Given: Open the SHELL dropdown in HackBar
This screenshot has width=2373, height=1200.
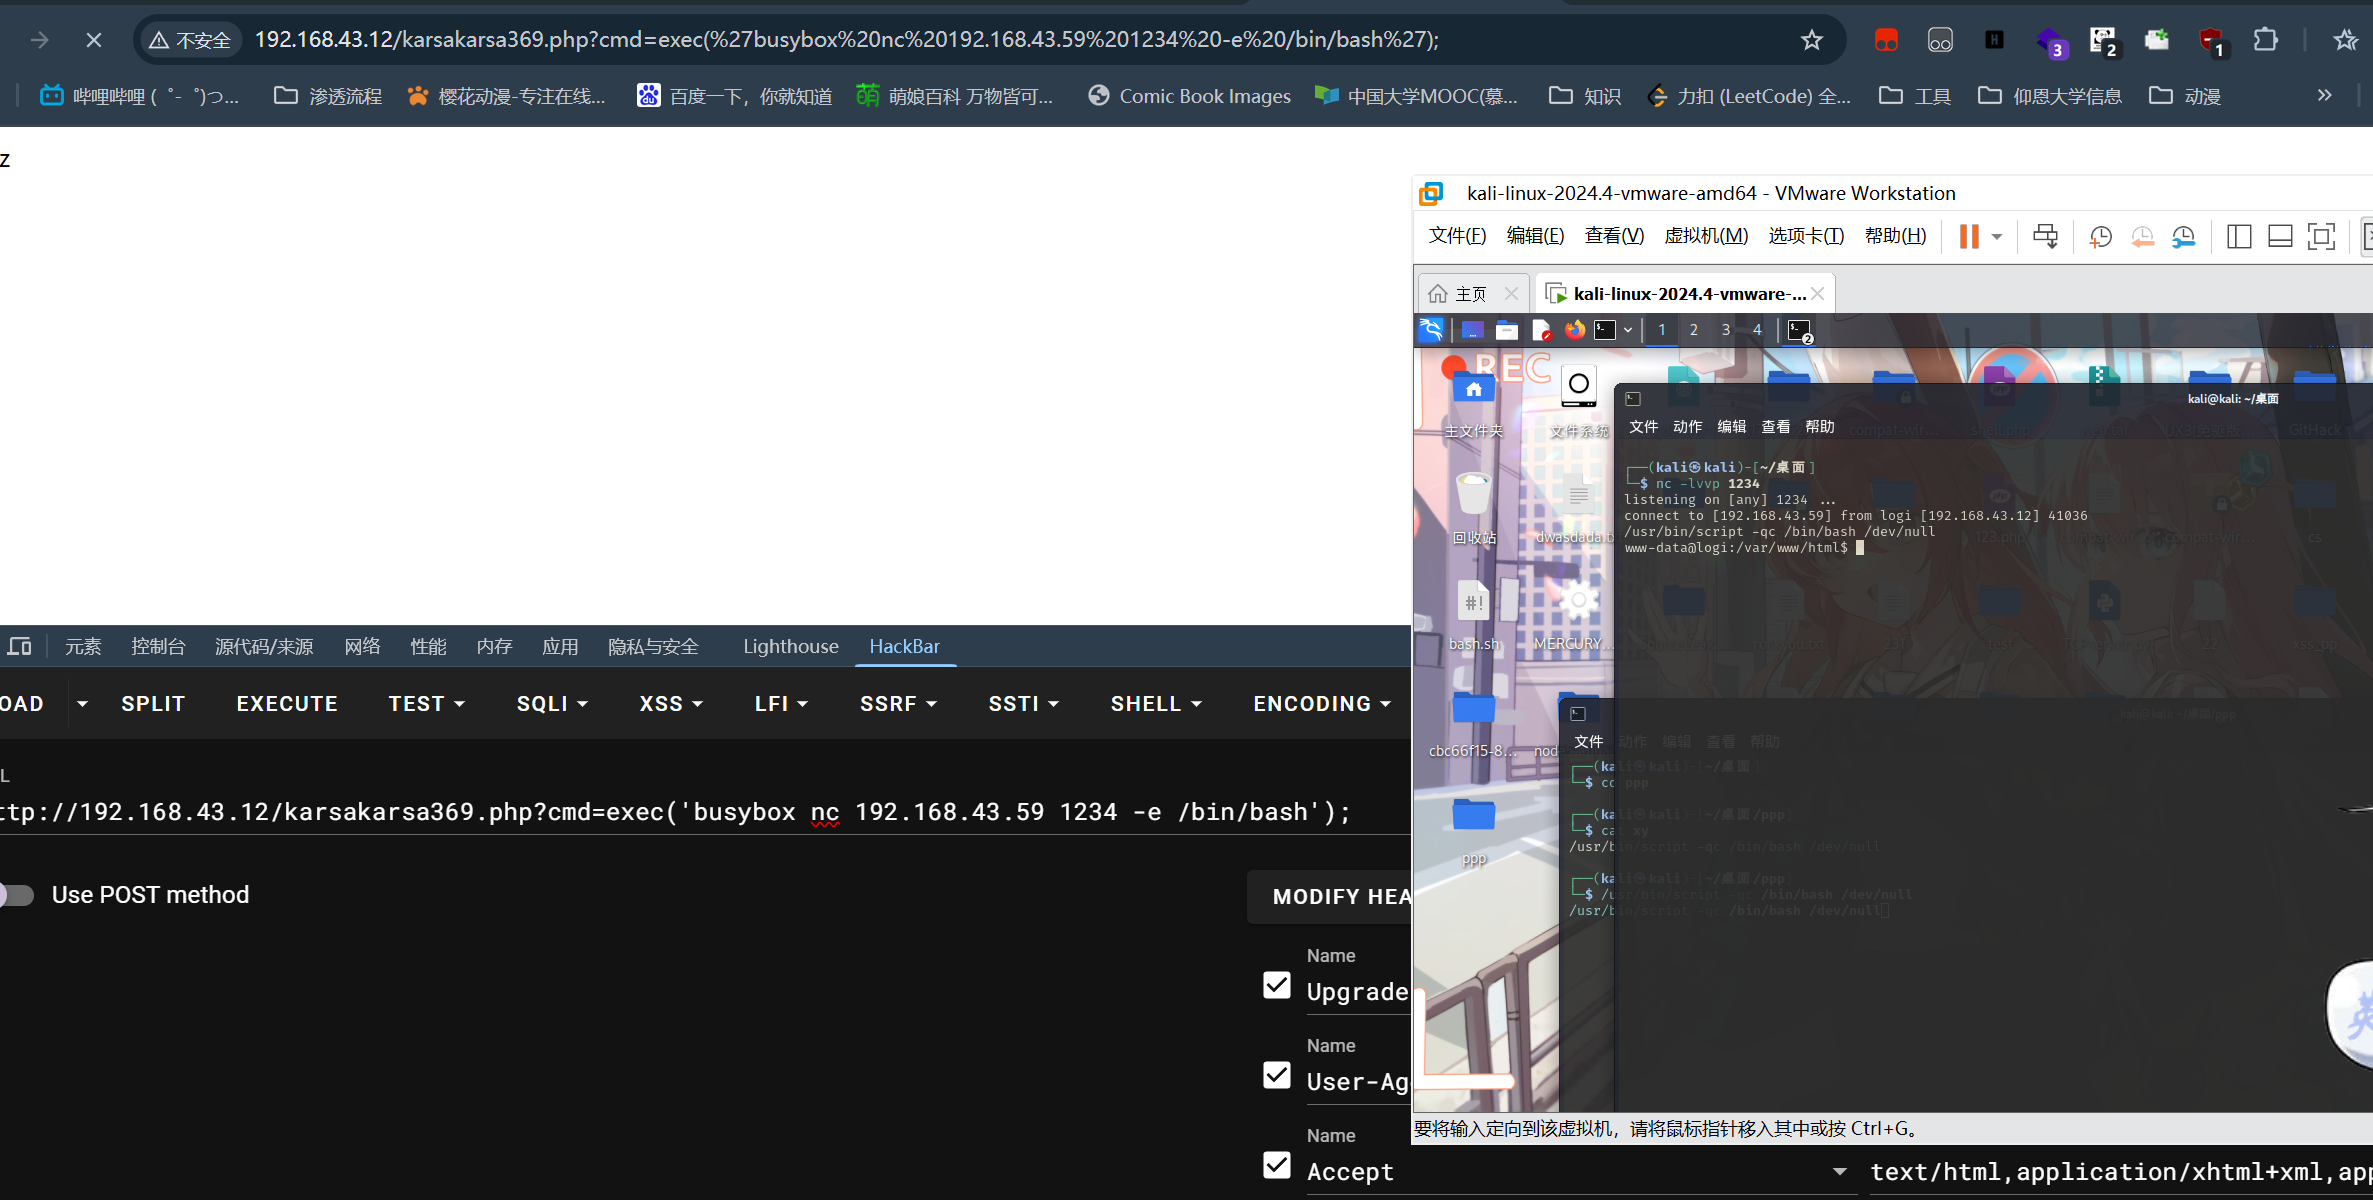Looking at the screenshot, I should click(1156, 704).
